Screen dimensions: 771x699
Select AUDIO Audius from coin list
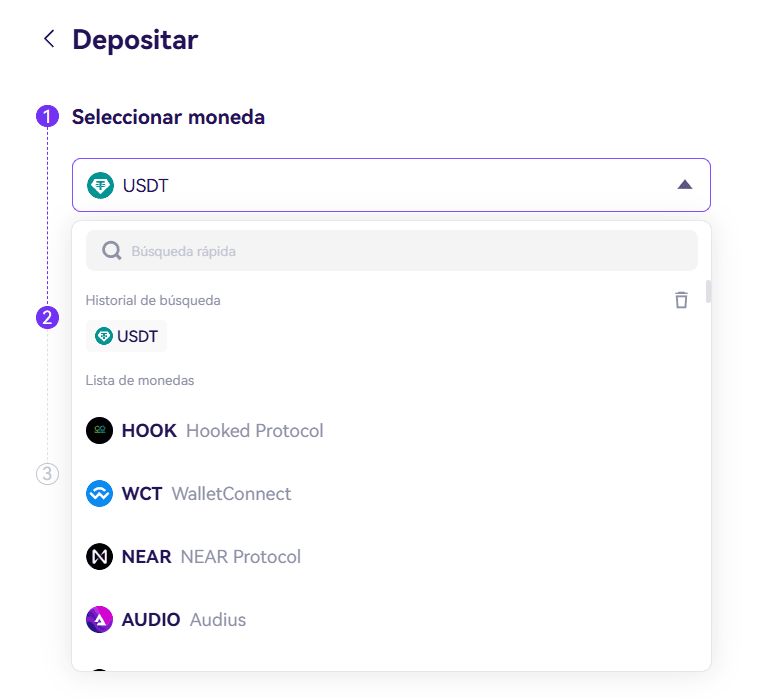click(391, 619)
